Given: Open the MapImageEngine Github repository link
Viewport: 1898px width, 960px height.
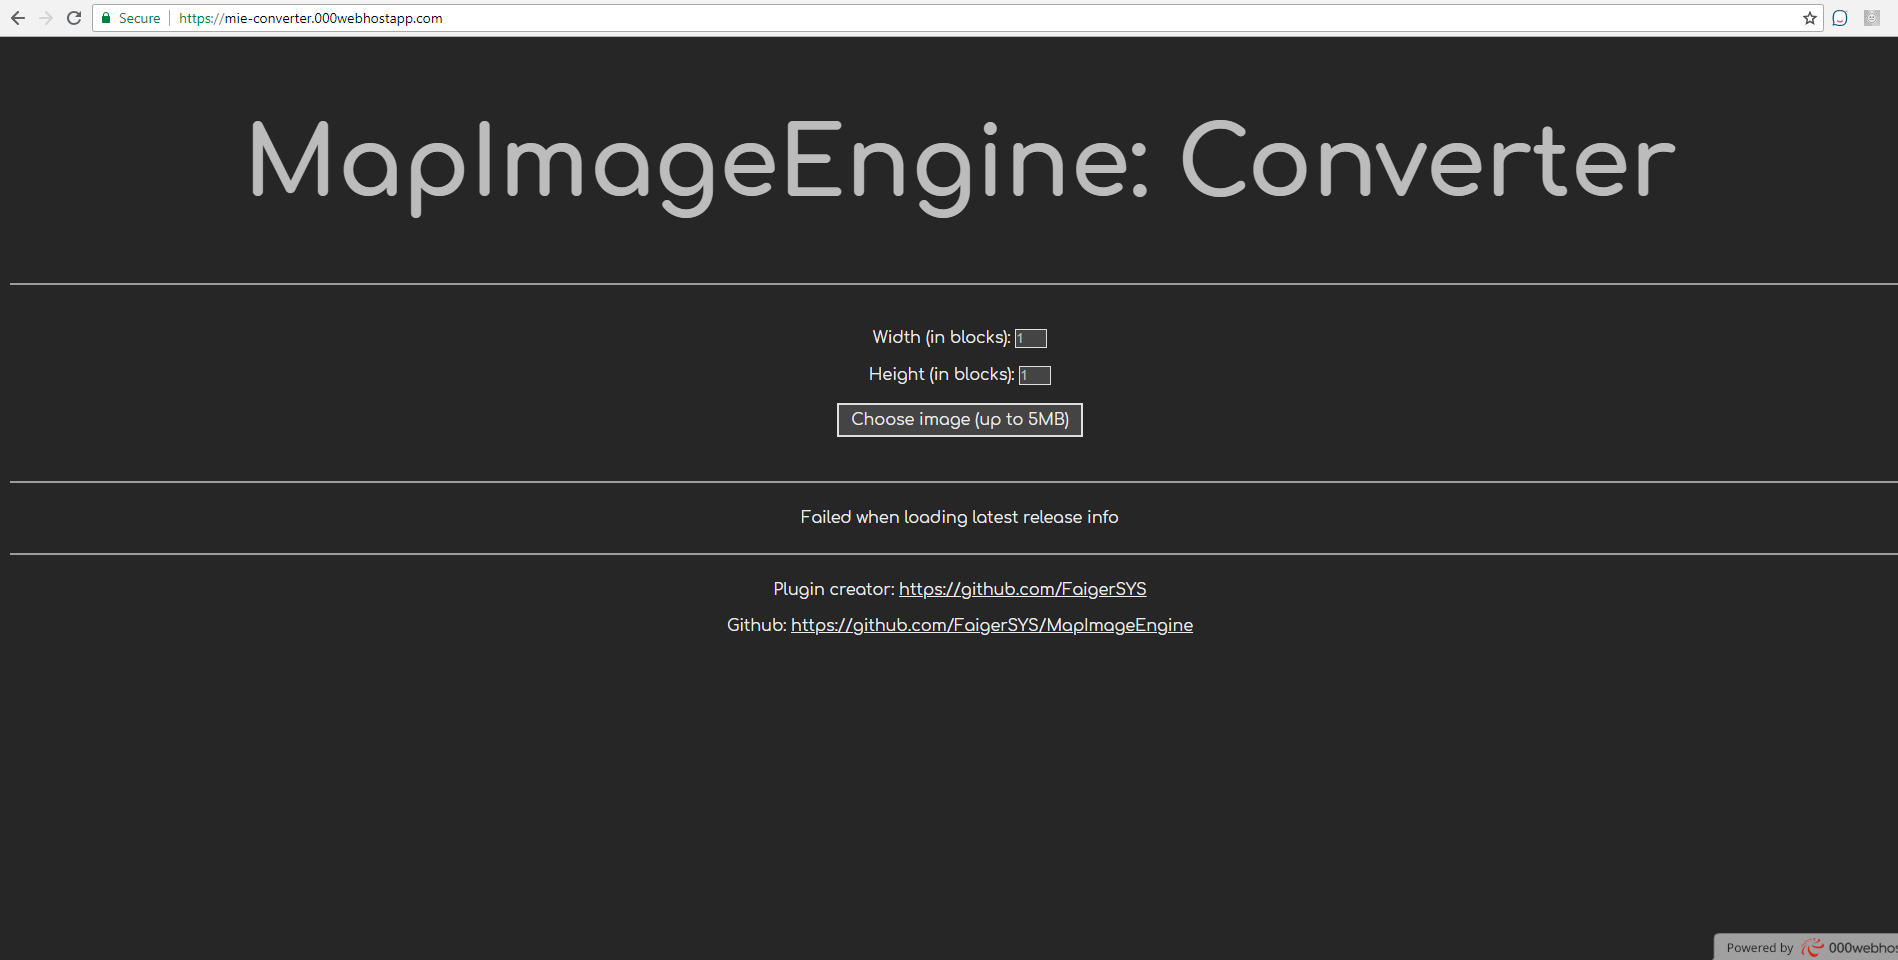Looking at the screenshot, I should (991, 625).
